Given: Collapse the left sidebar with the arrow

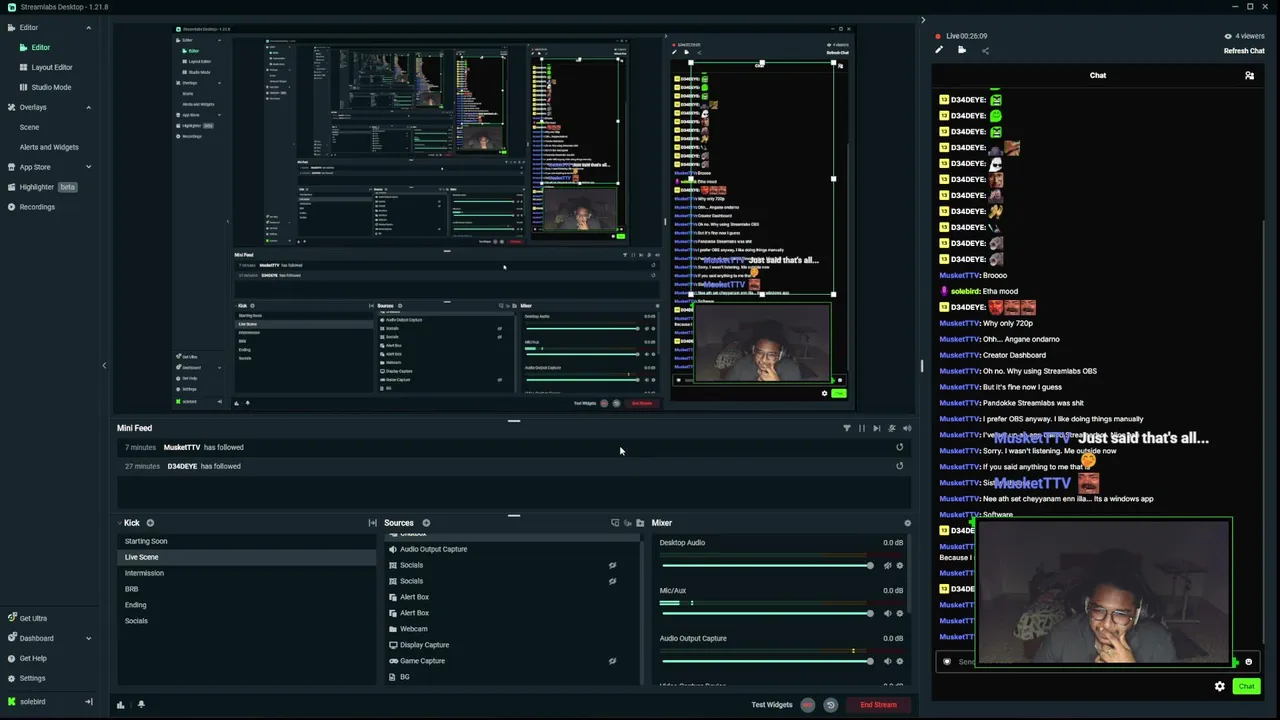Looking at the screenshot, I should tap(104, 365).
